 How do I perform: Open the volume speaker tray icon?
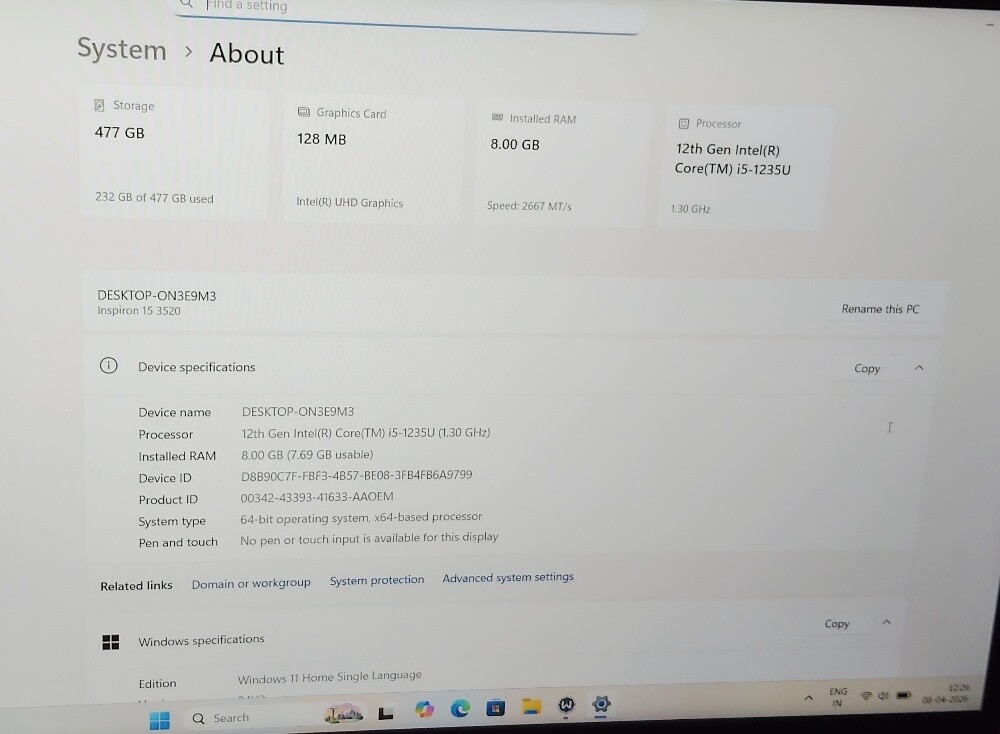pos(883,696)
